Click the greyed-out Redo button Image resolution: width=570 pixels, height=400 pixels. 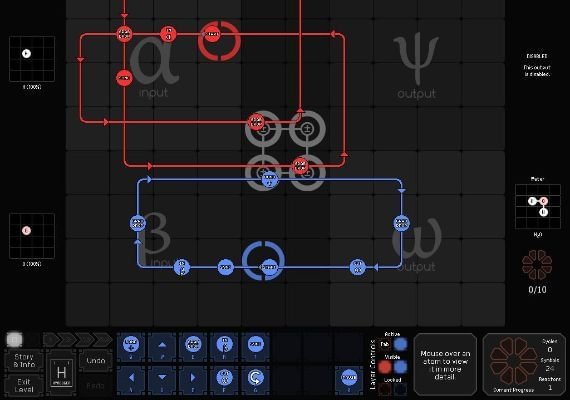(96, 385)
